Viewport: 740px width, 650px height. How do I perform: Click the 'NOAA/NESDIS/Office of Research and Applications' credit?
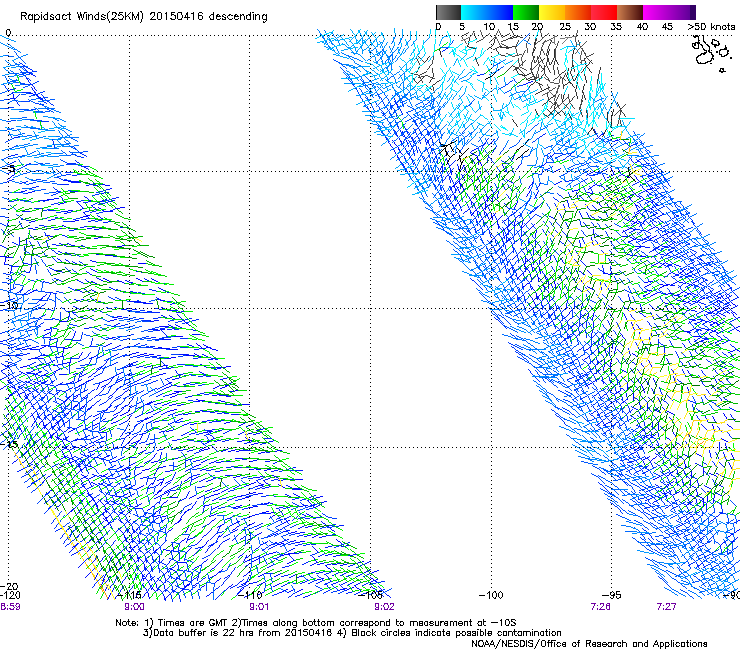[x=589, y=644]
